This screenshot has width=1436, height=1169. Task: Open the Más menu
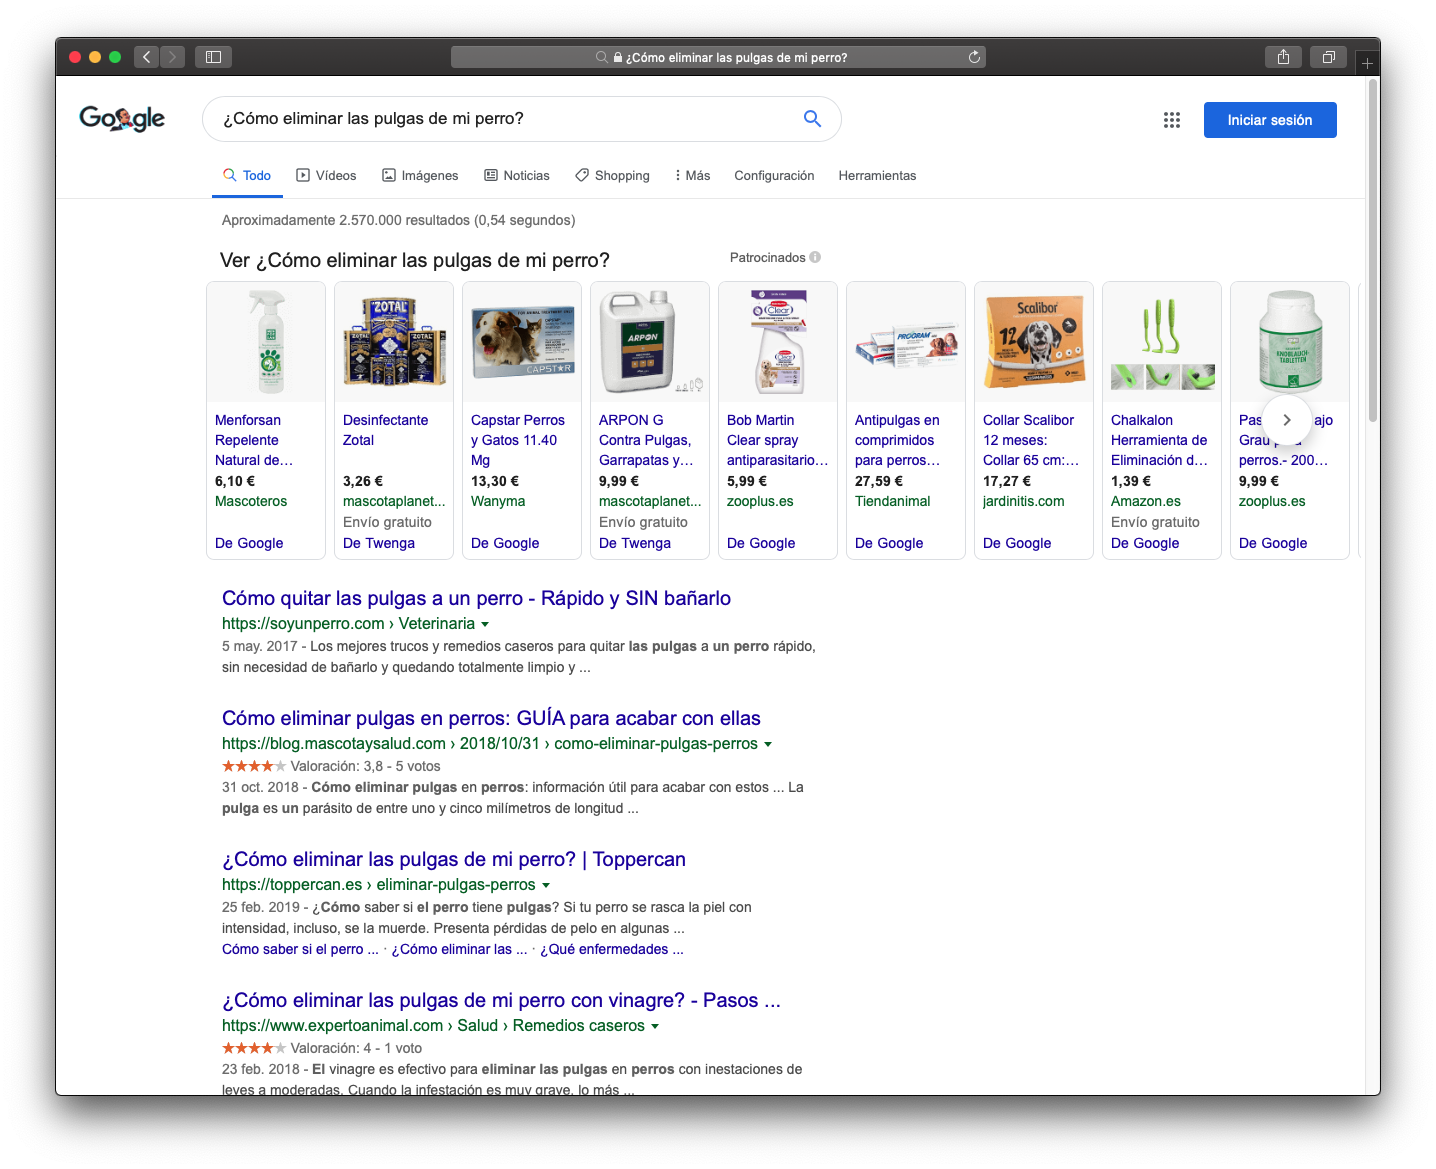pyautogui.click(x=692, y=175)
